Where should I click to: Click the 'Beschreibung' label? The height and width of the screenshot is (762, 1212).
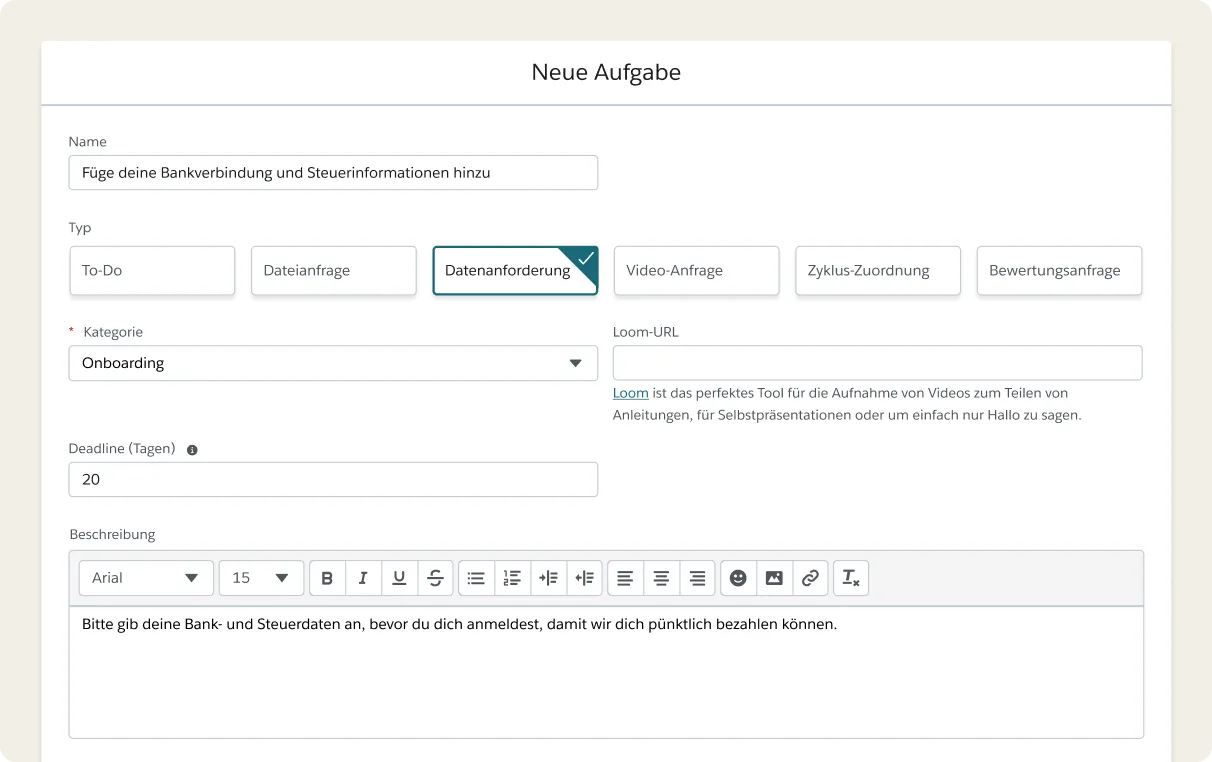pos(112,534)
